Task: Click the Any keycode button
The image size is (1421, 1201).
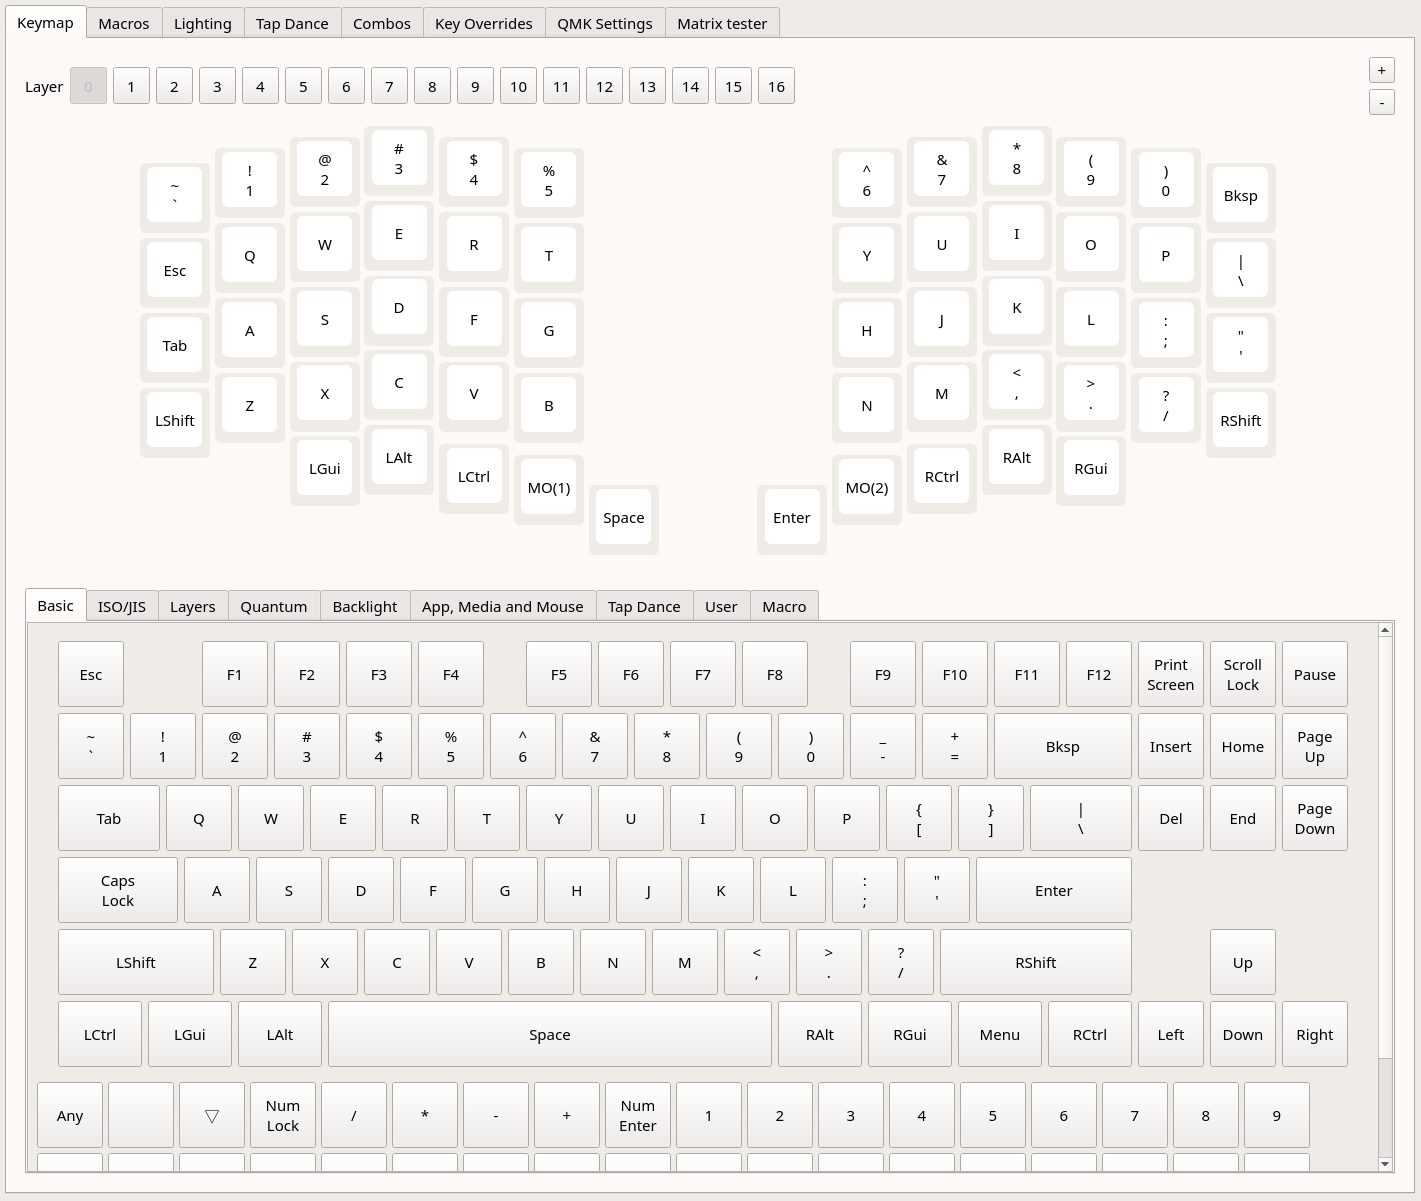Action: tap(70, 1115)
